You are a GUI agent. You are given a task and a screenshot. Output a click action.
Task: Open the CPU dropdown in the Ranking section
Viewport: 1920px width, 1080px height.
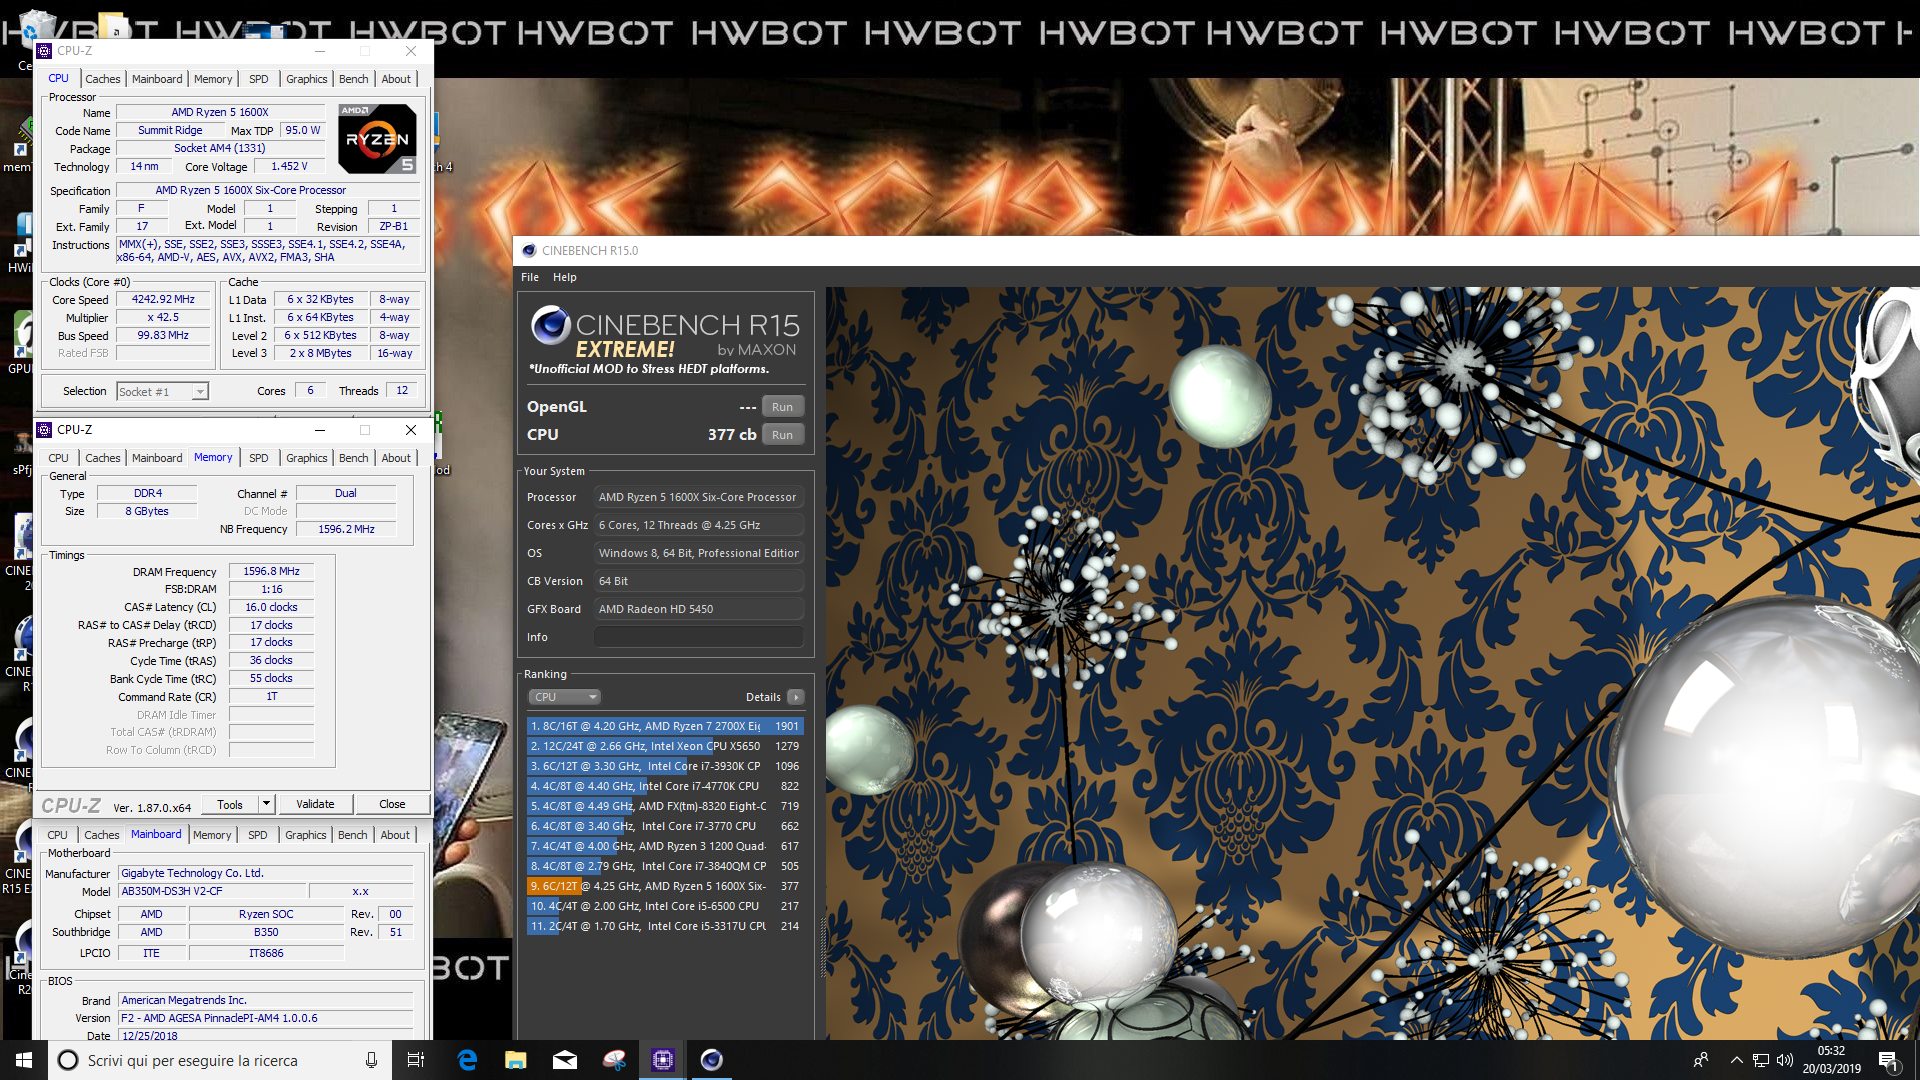[x=564, y=697]
